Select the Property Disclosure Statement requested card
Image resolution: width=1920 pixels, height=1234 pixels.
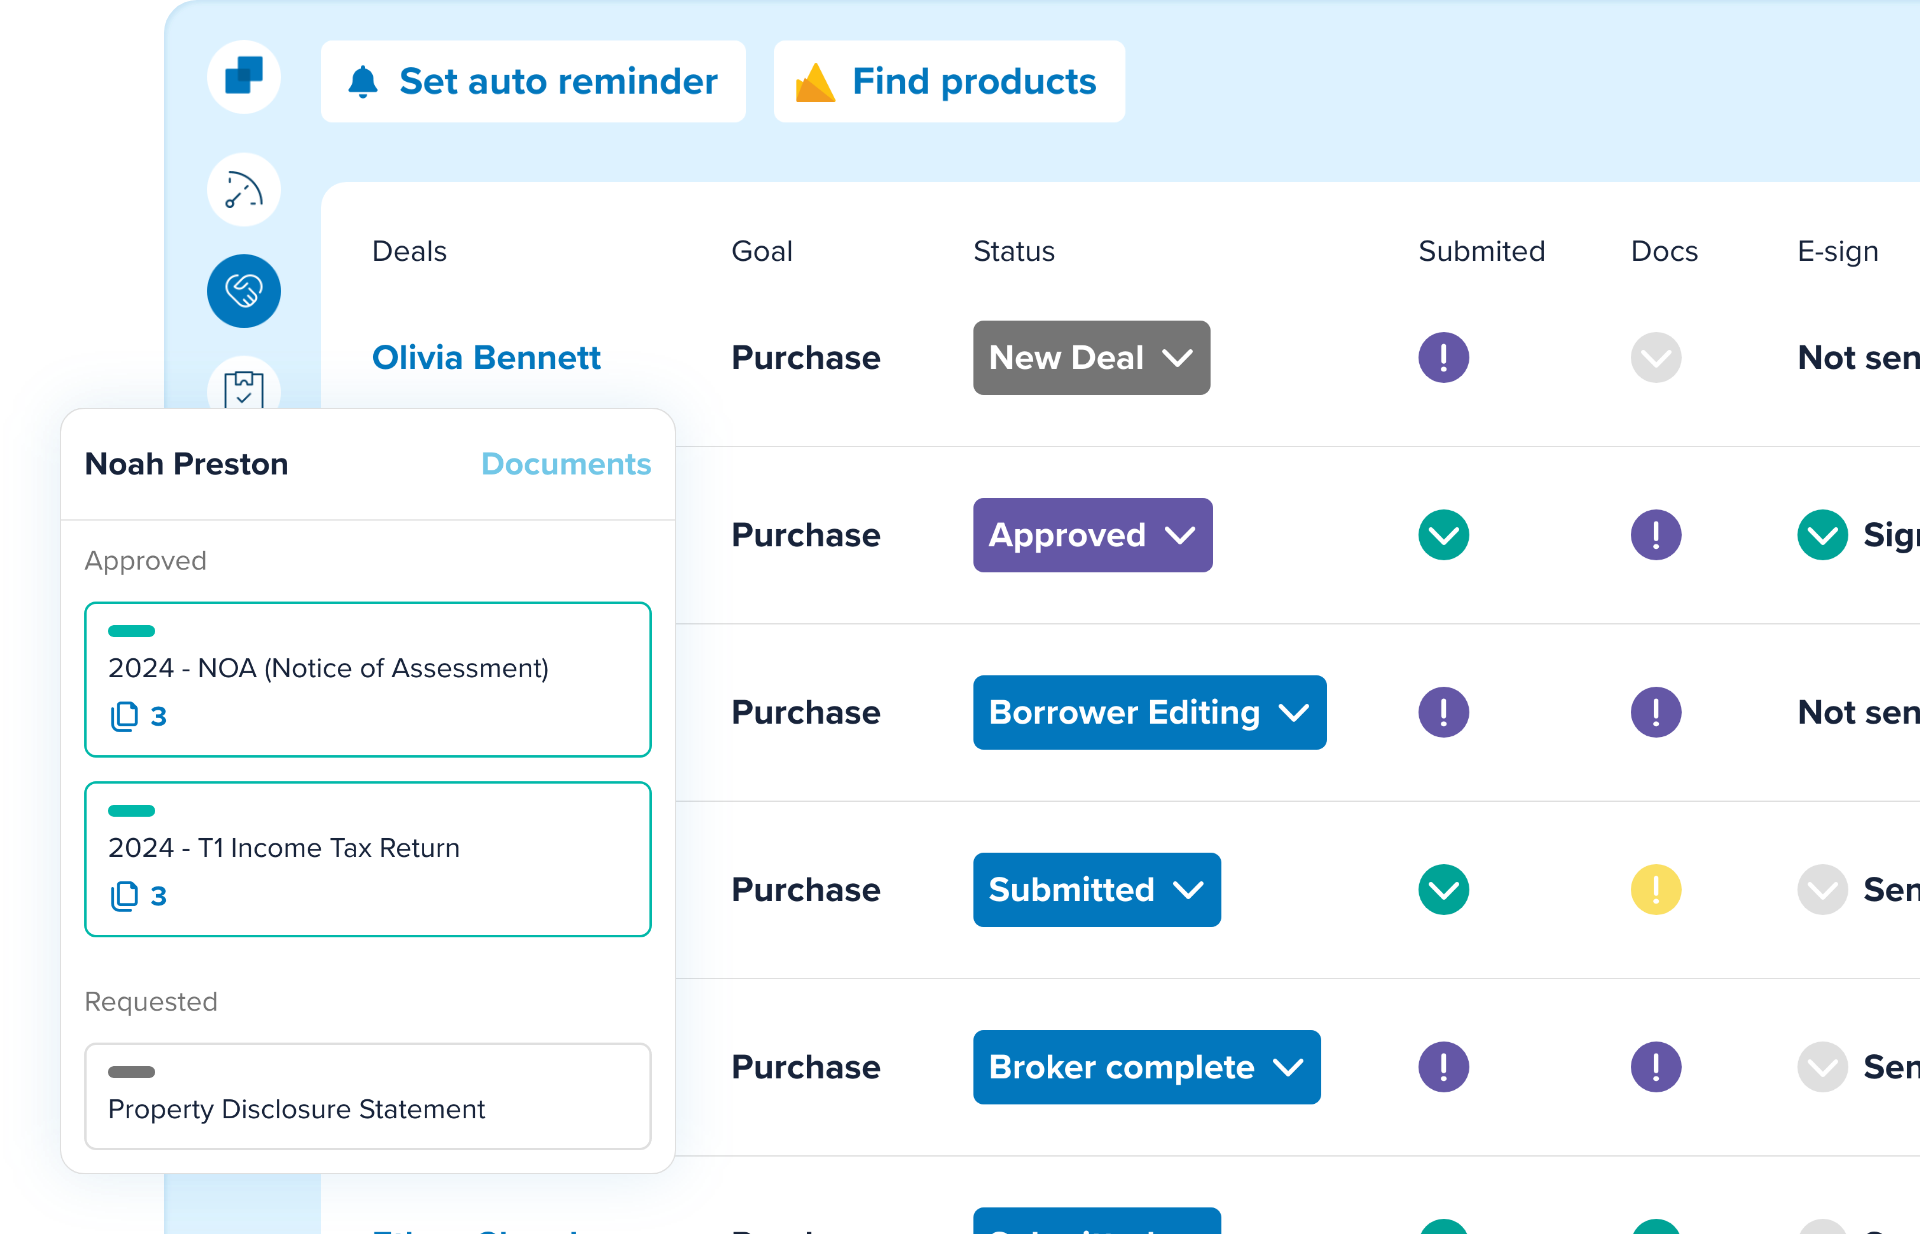point(368,1096)
